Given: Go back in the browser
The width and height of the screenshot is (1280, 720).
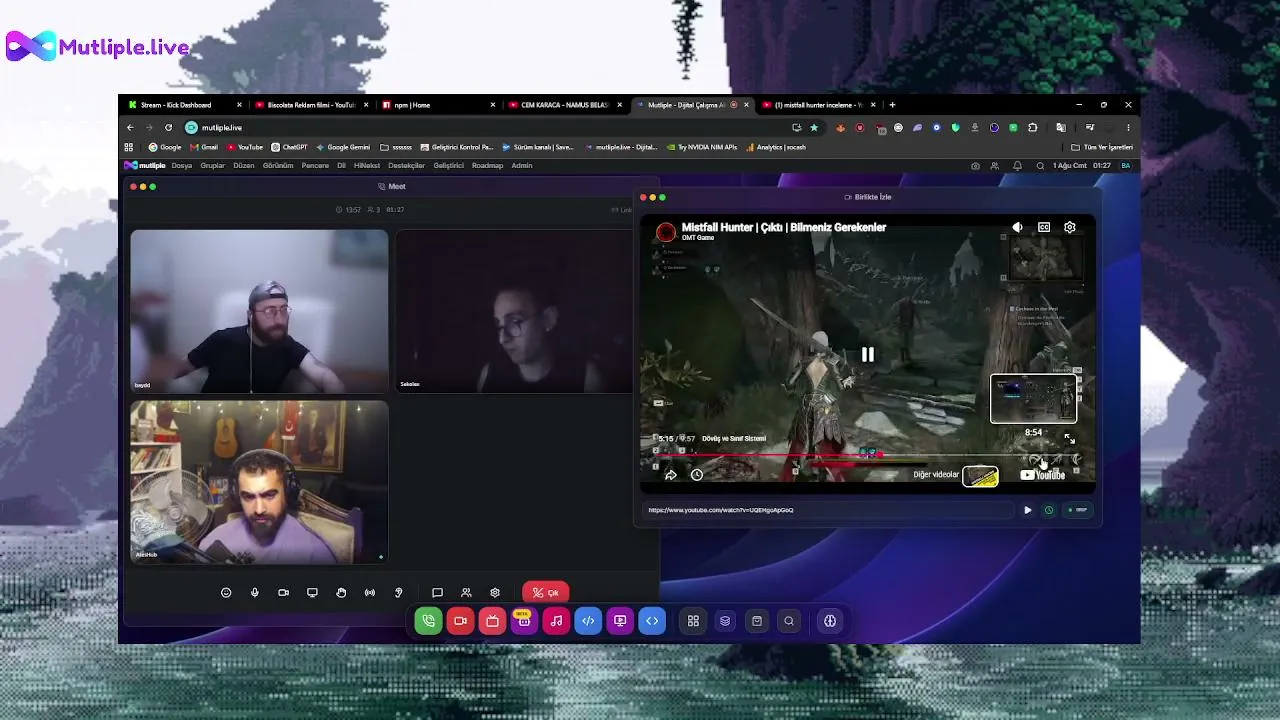Looking at the screenshot, I should [x=130, y=128].
